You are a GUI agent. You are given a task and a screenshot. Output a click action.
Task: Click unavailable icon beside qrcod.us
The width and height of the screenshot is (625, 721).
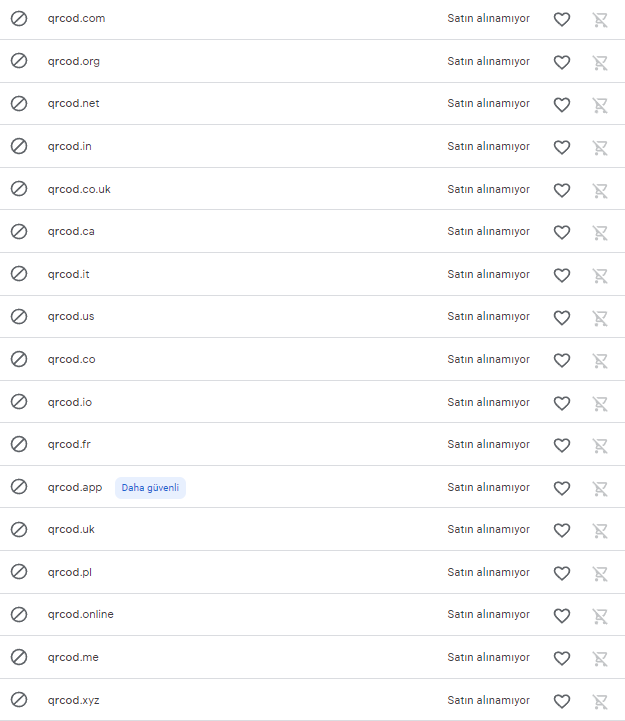(x=19, y=316)
